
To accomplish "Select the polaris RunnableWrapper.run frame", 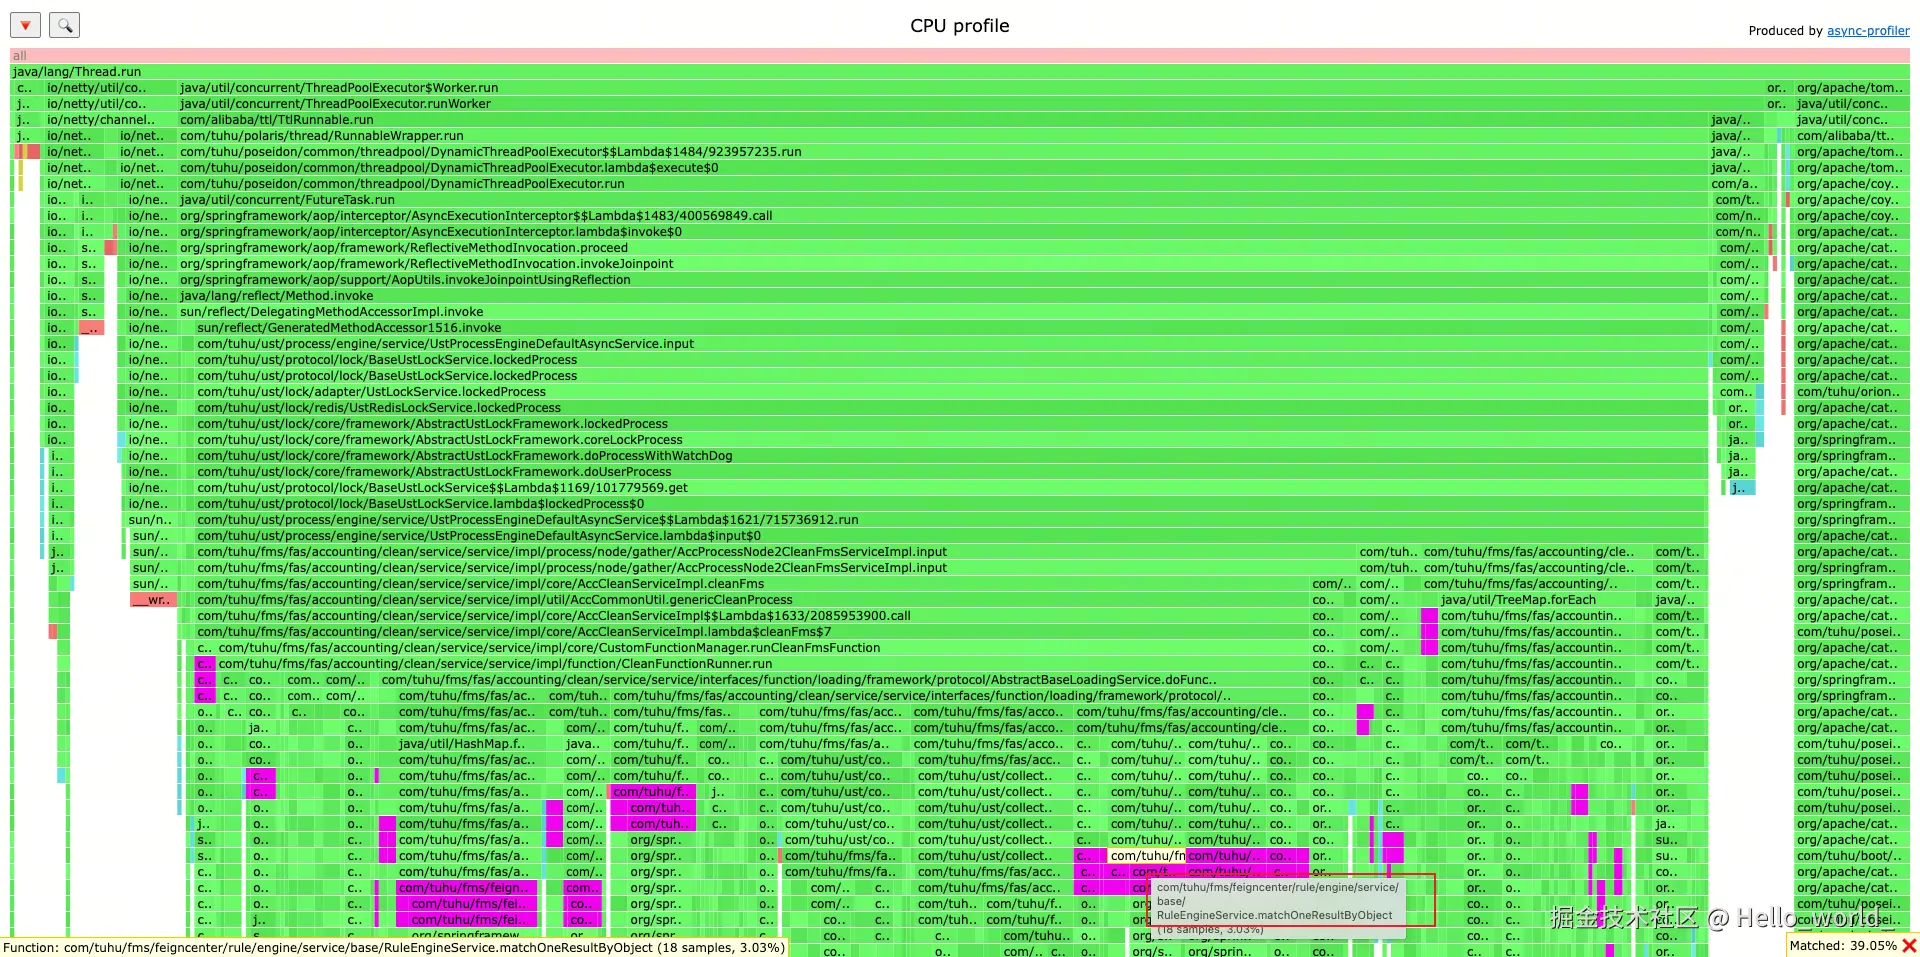I will (943, 136).
